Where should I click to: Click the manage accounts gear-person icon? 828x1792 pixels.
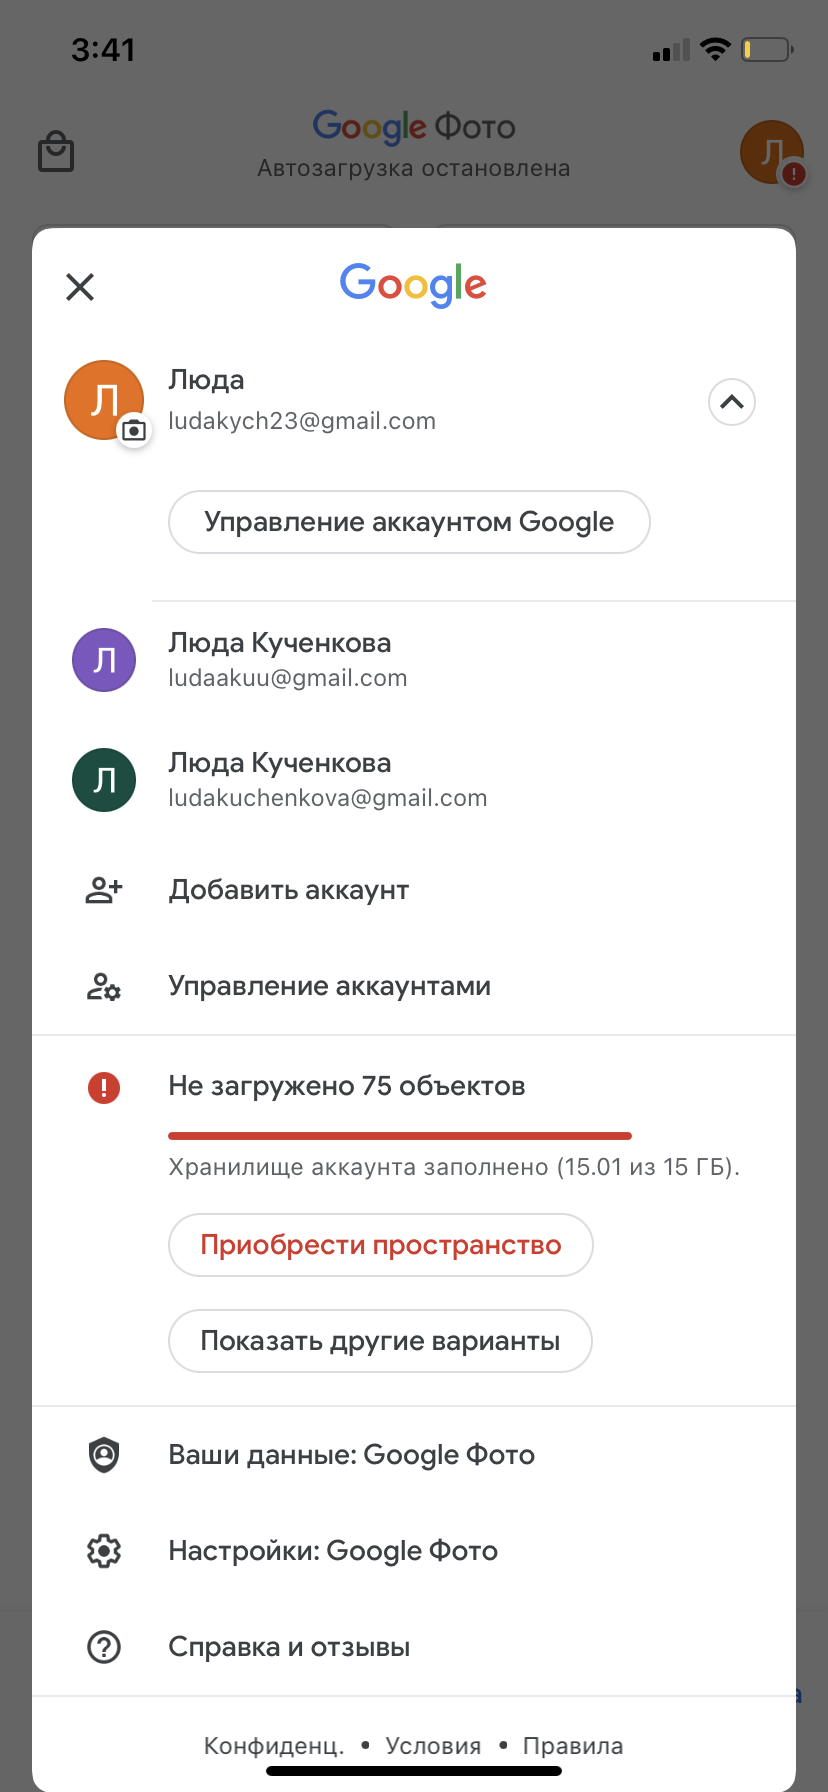[104, 986]
